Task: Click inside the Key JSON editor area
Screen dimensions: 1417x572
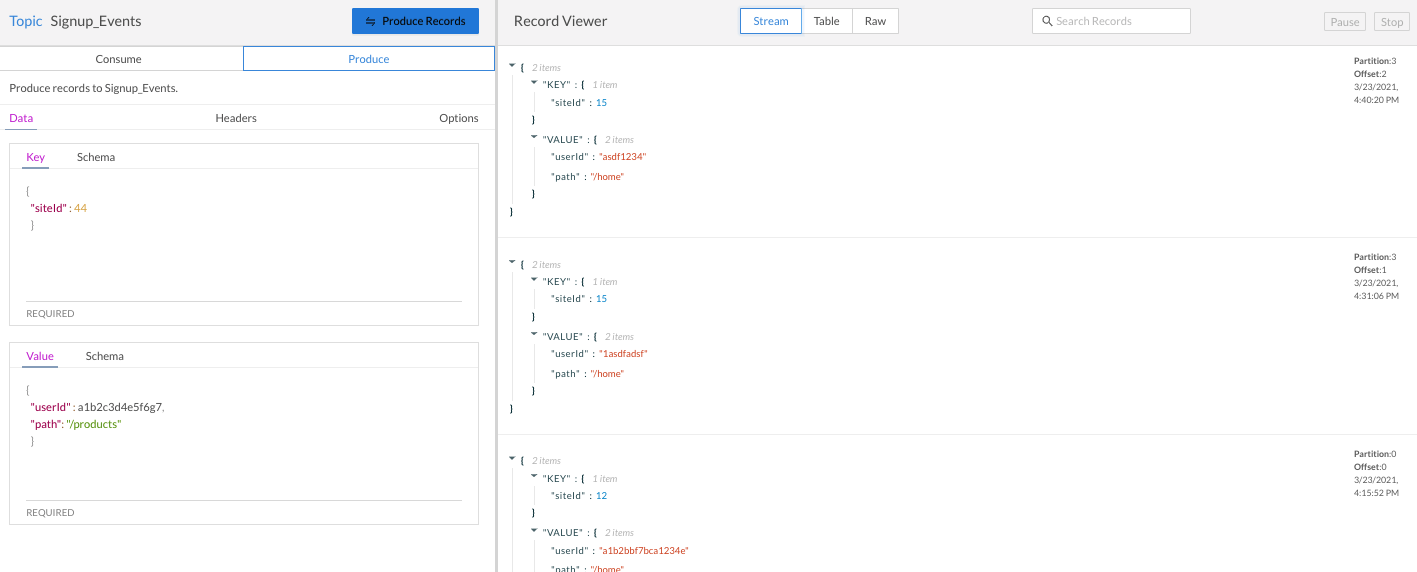Action: tap(244, 240)
